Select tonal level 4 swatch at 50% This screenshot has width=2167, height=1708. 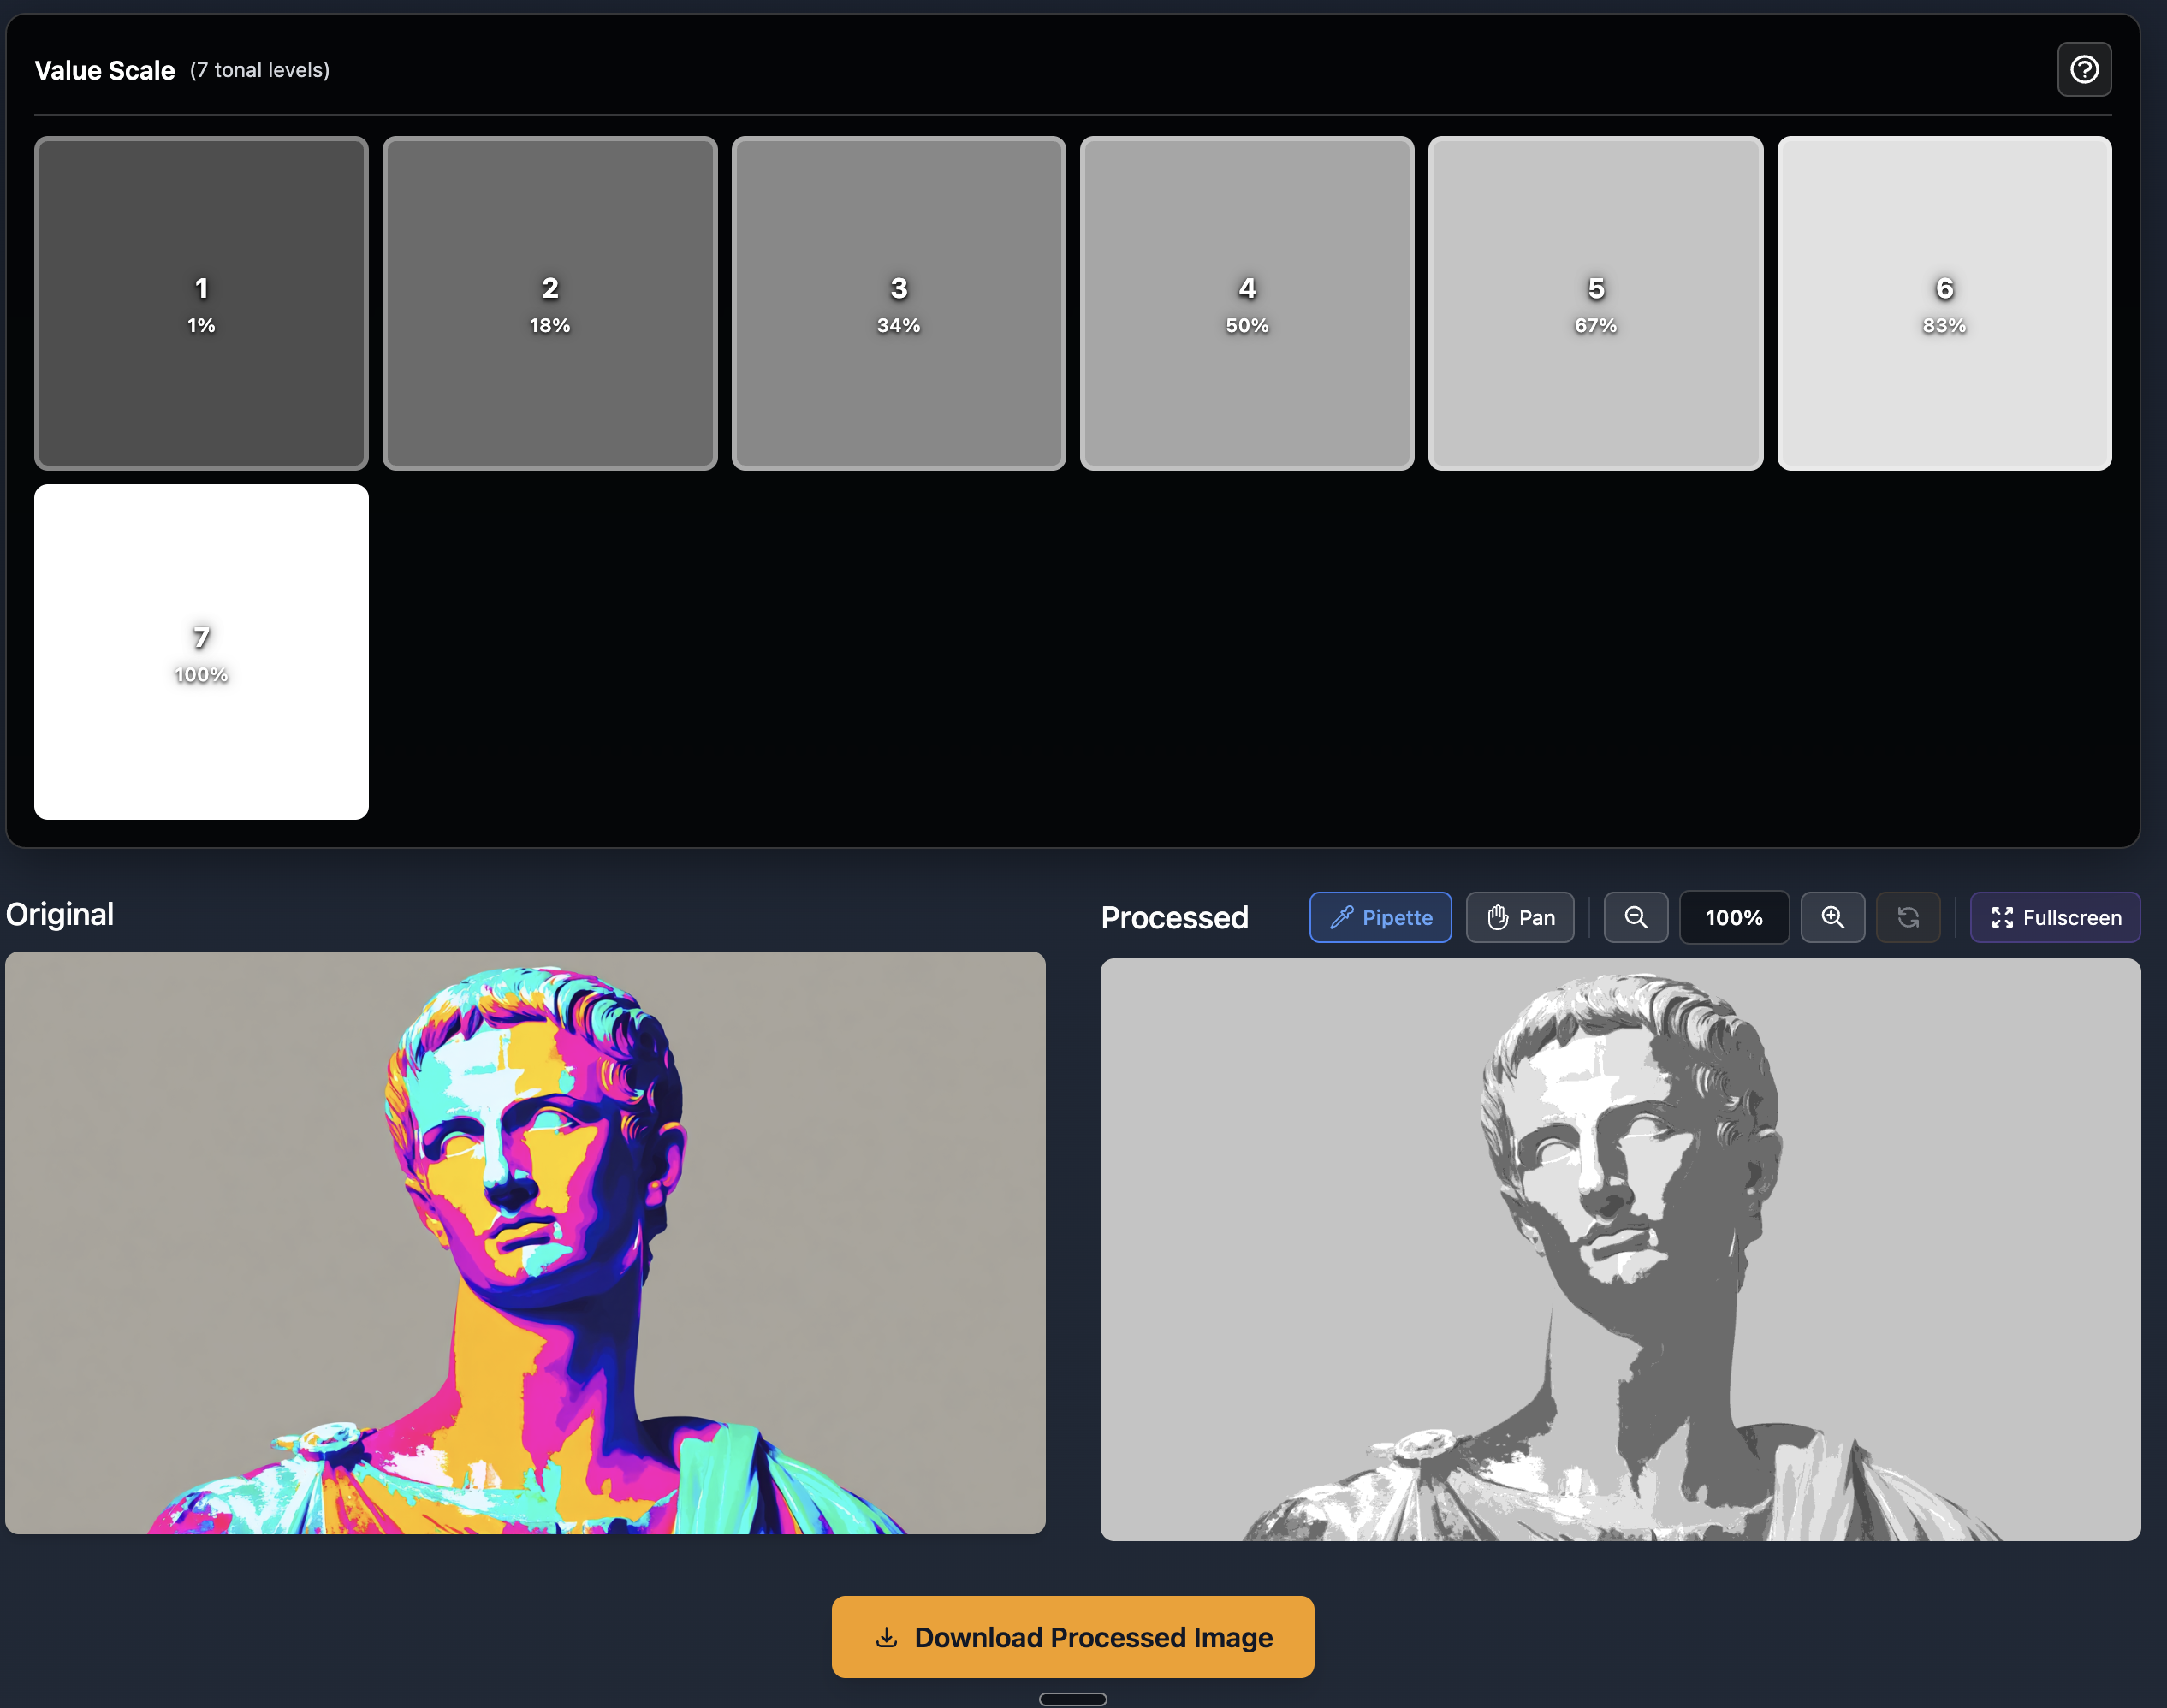(1247, 303)
